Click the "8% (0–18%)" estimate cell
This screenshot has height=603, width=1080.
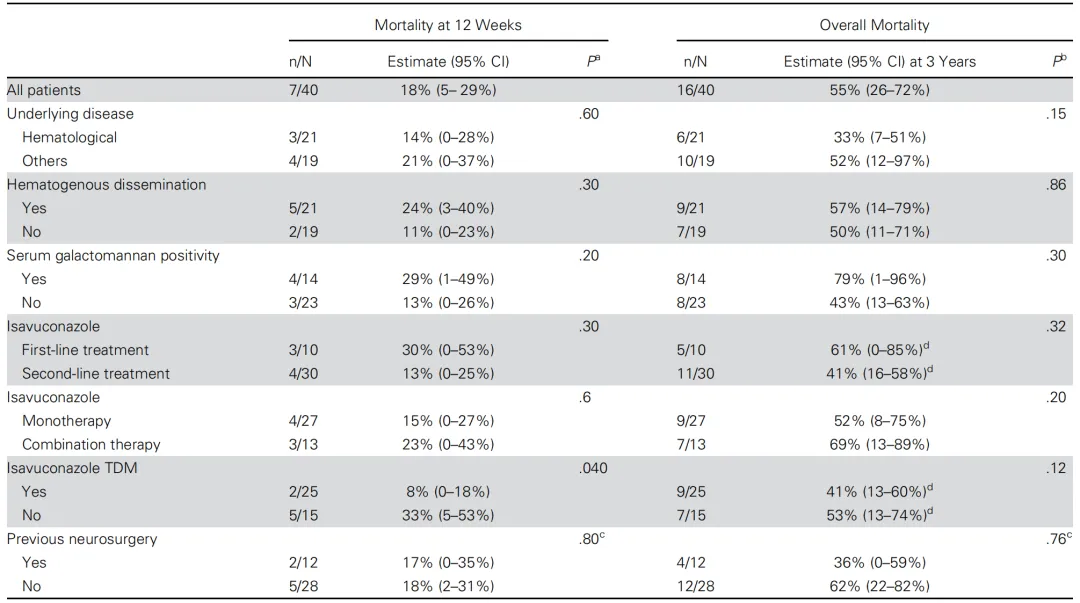(448, 492)
